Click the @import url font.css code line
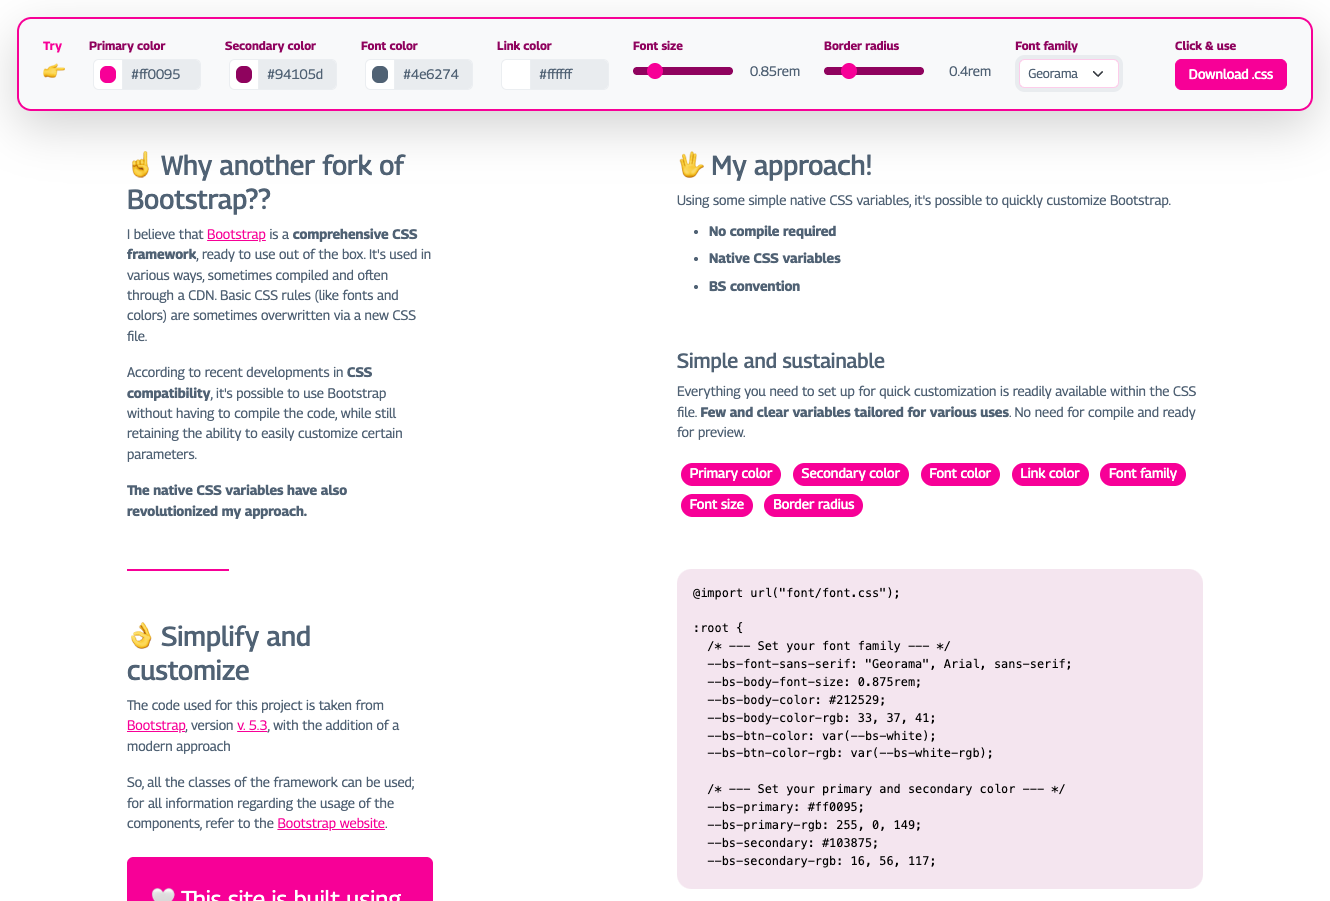Image resolution: width=1330 pixels, height=901 pixels. (x=797, y=593)
